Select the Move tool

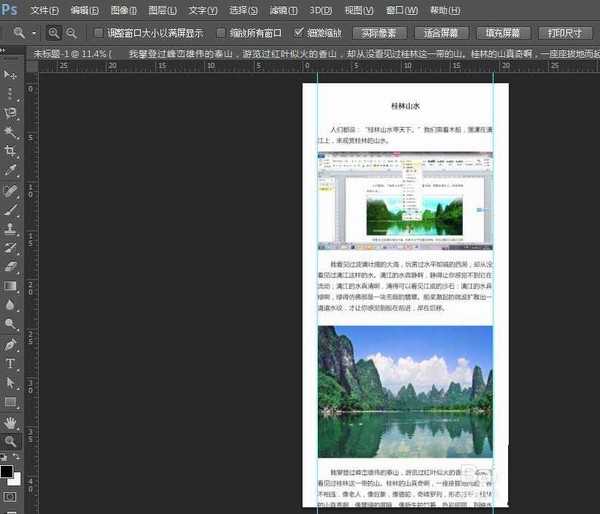(11, 75)
